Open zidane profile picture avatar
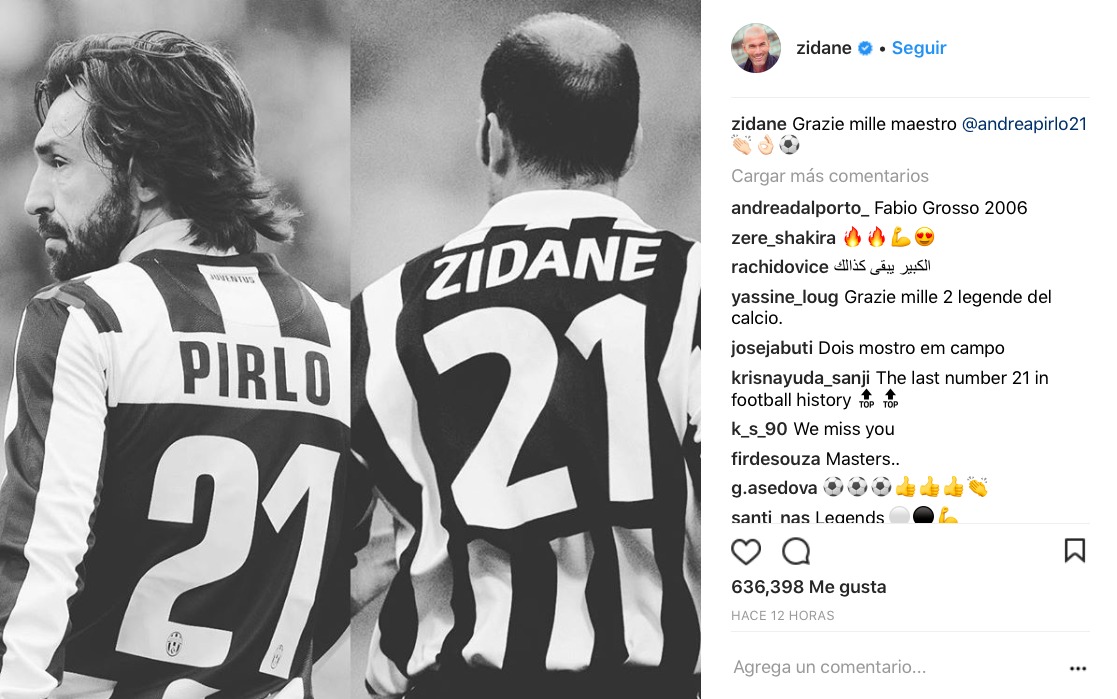 [756, 48]
